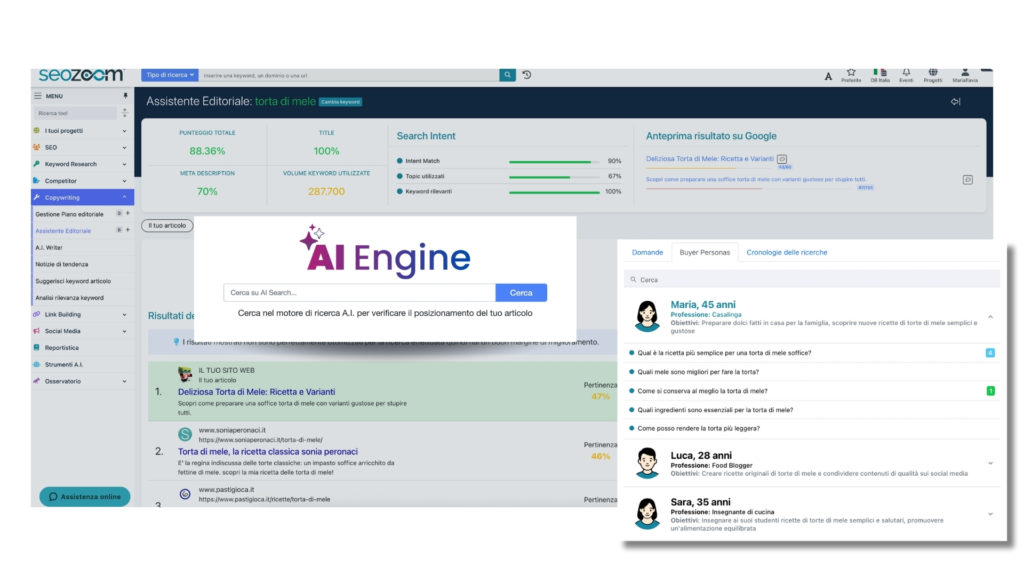Click the 'Ricerca tool' sidebar search field
The width and height of the screenshot is (1024, 576).
(75, 113)
